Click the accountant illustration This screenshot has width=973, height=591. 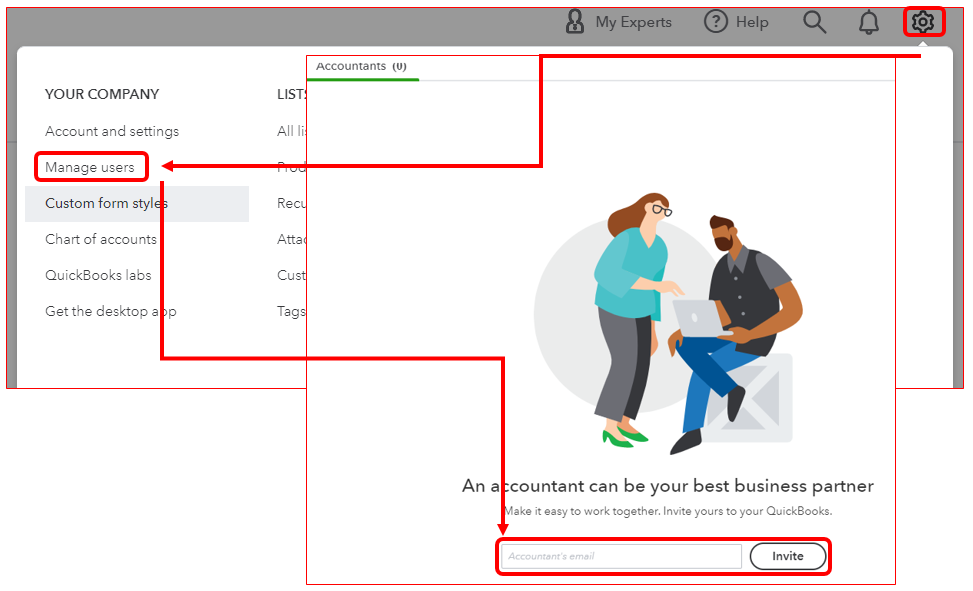click(668, 323)
